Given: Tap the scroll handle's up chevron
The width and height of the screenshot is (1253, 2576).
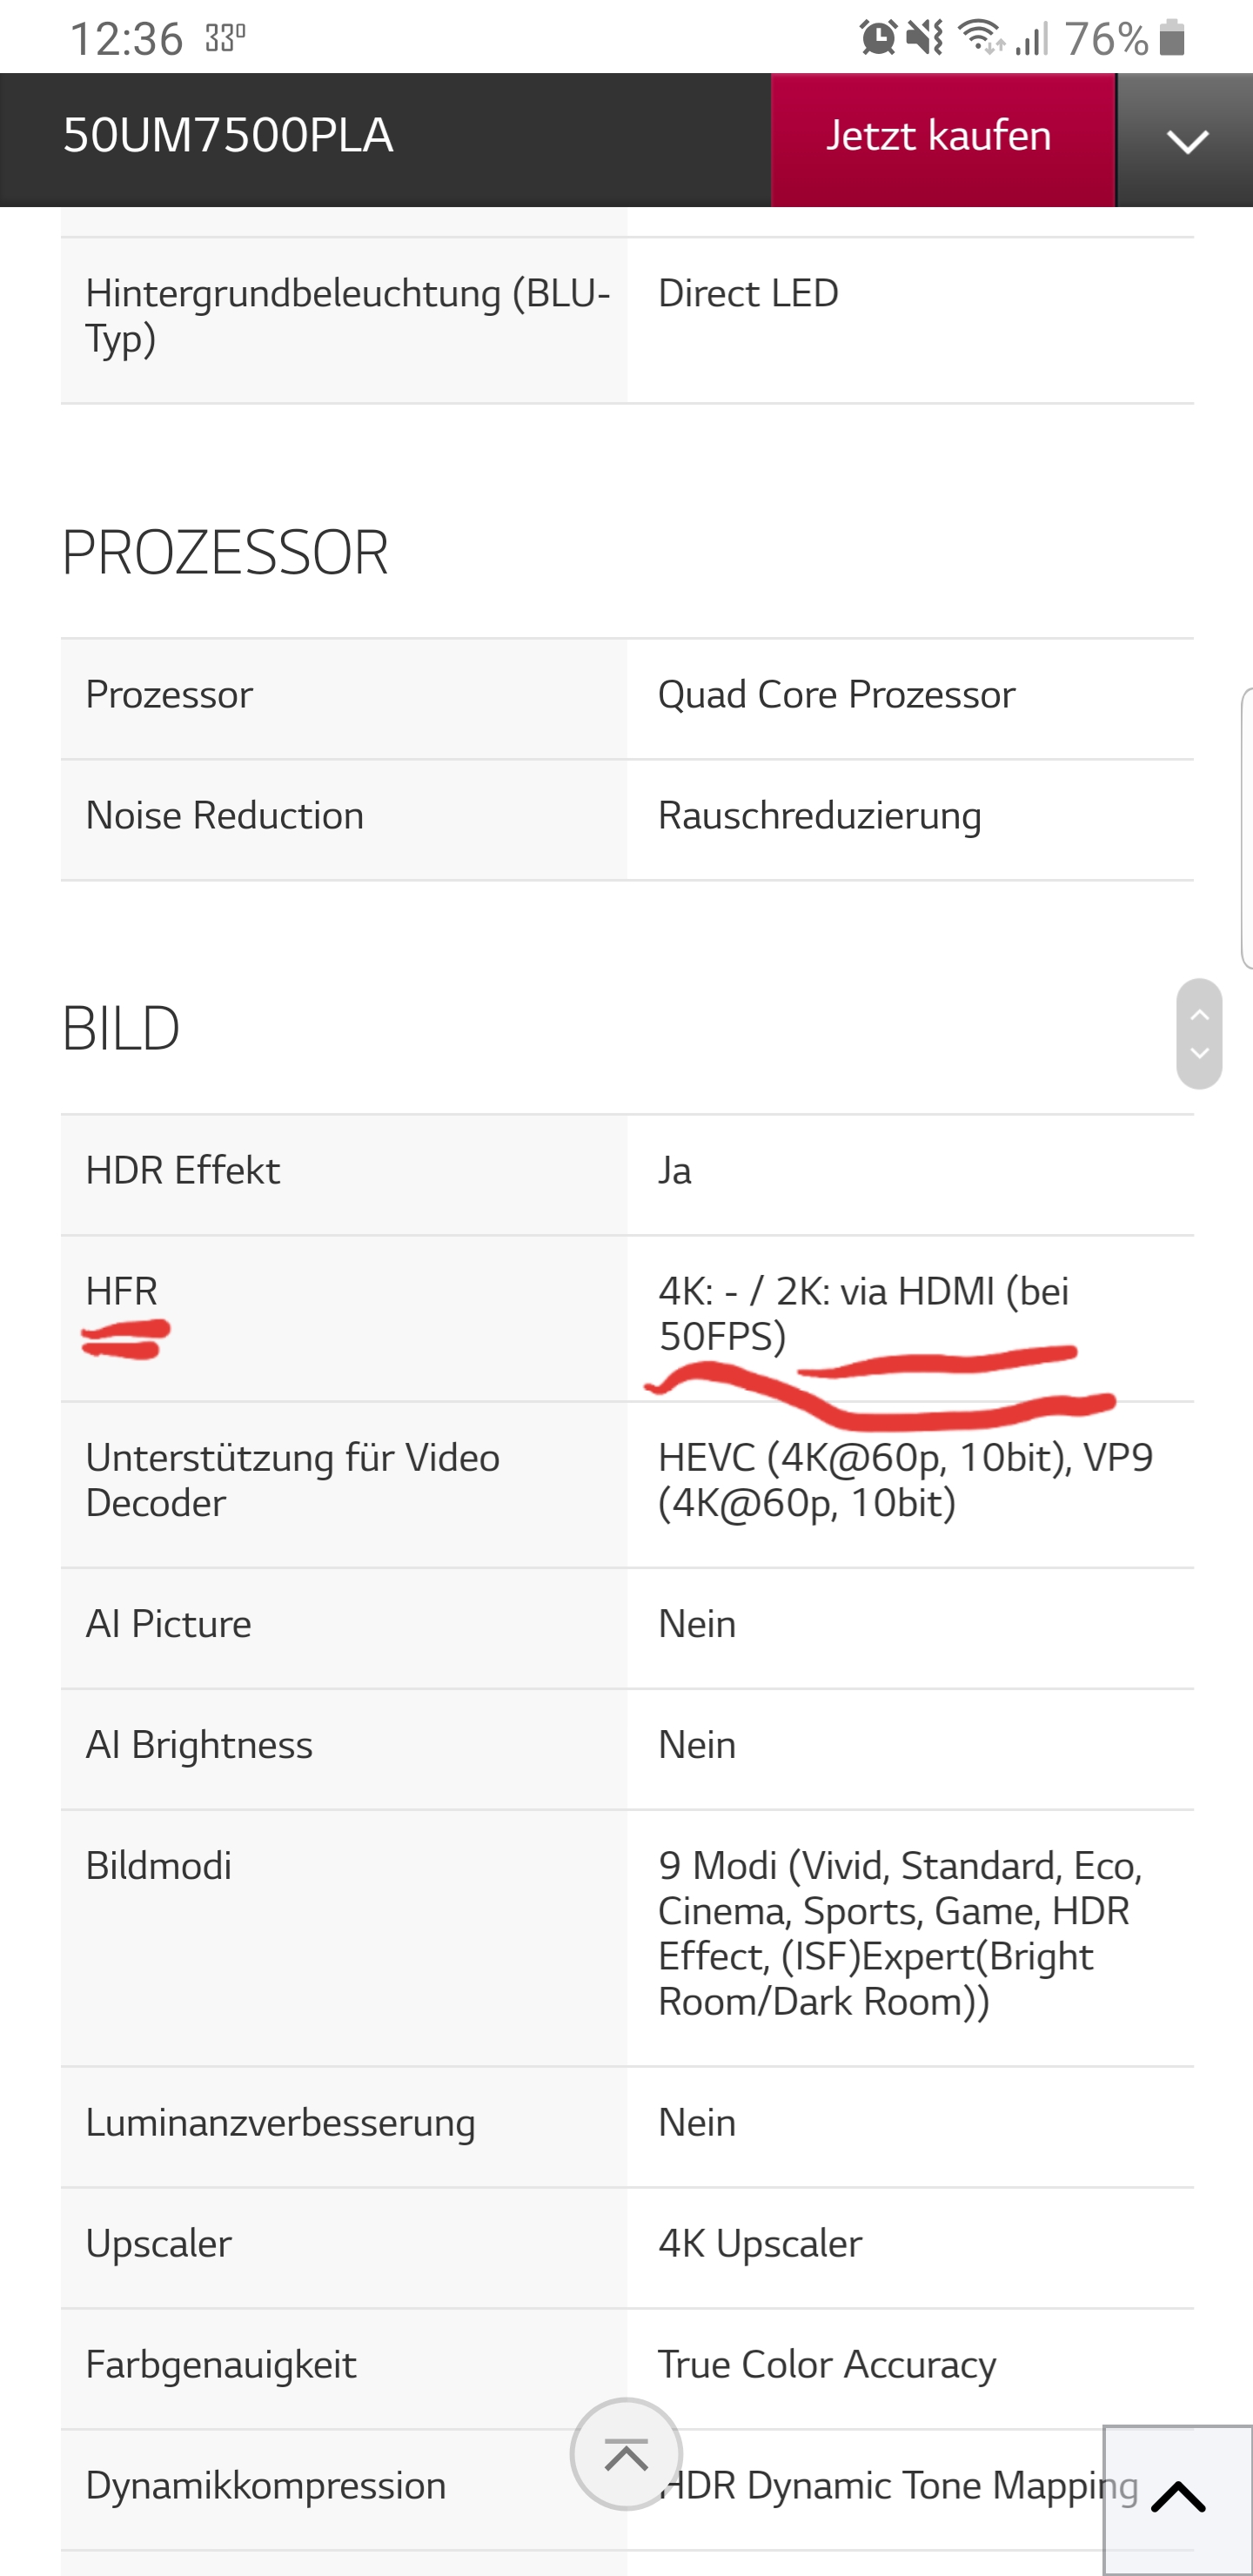Looking at the screenshot, I should (1200, 1014).
